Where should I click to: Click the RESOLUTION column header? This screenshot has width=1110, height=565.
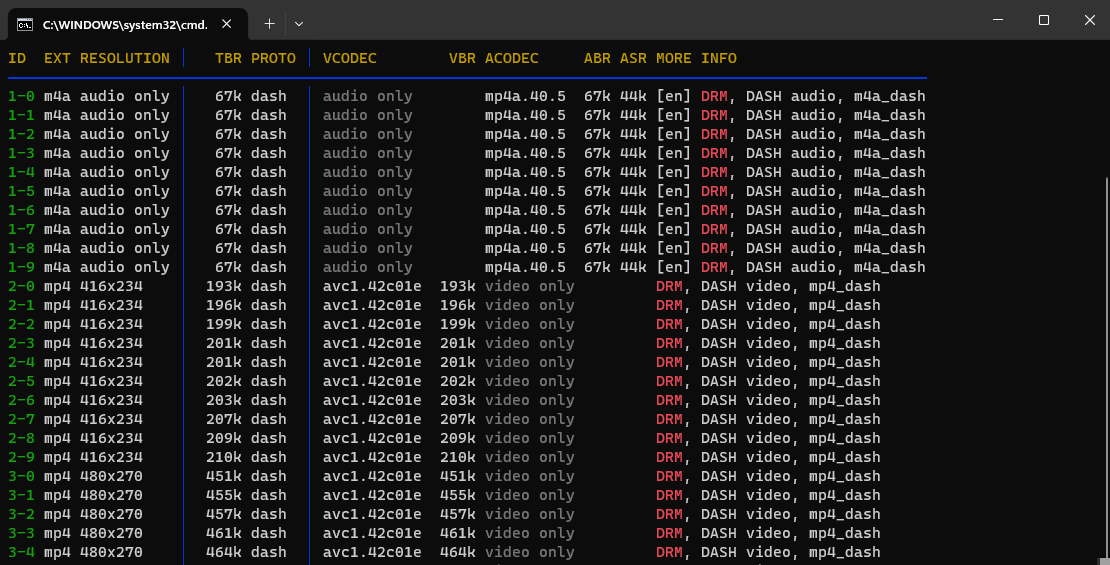tap(125, 58)
